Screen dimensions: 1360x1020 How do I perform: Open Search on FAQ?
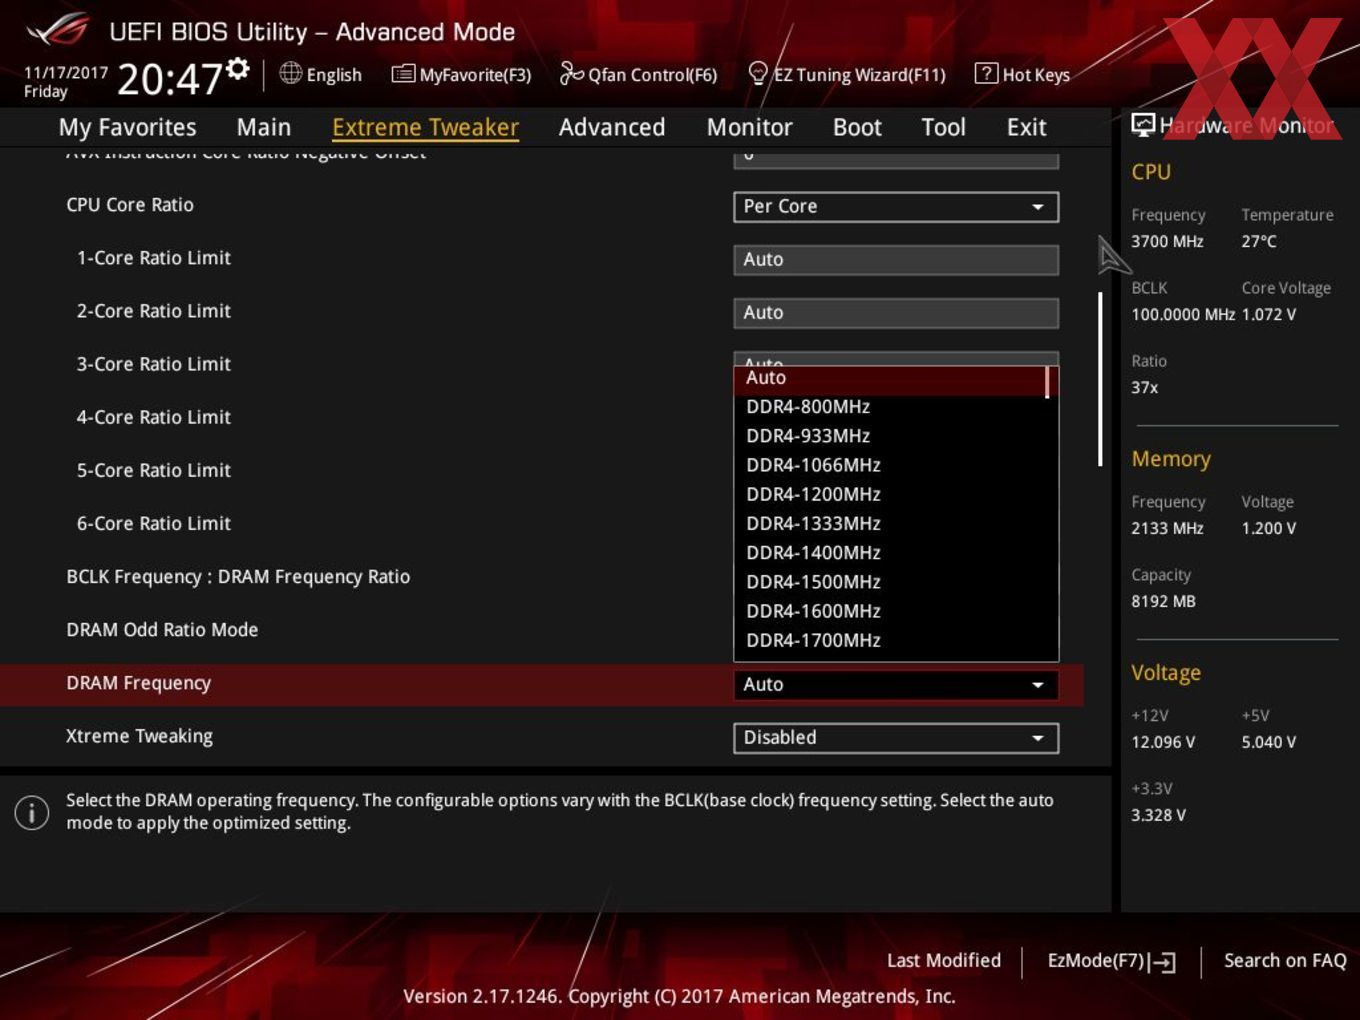coord(1285,960)
